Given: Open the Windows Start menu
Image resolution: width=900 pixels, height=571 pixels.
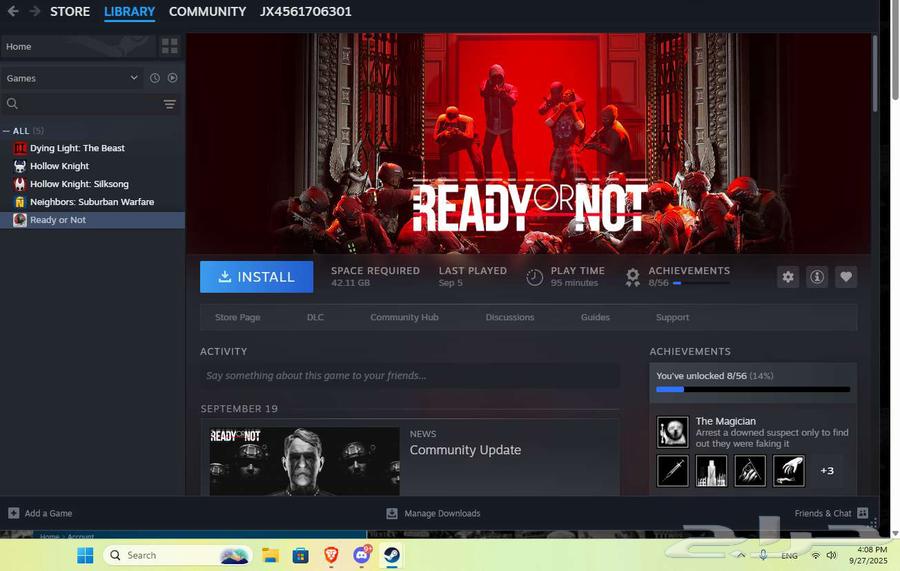Looking at the screenshot, I should click(x=85, y=555).
